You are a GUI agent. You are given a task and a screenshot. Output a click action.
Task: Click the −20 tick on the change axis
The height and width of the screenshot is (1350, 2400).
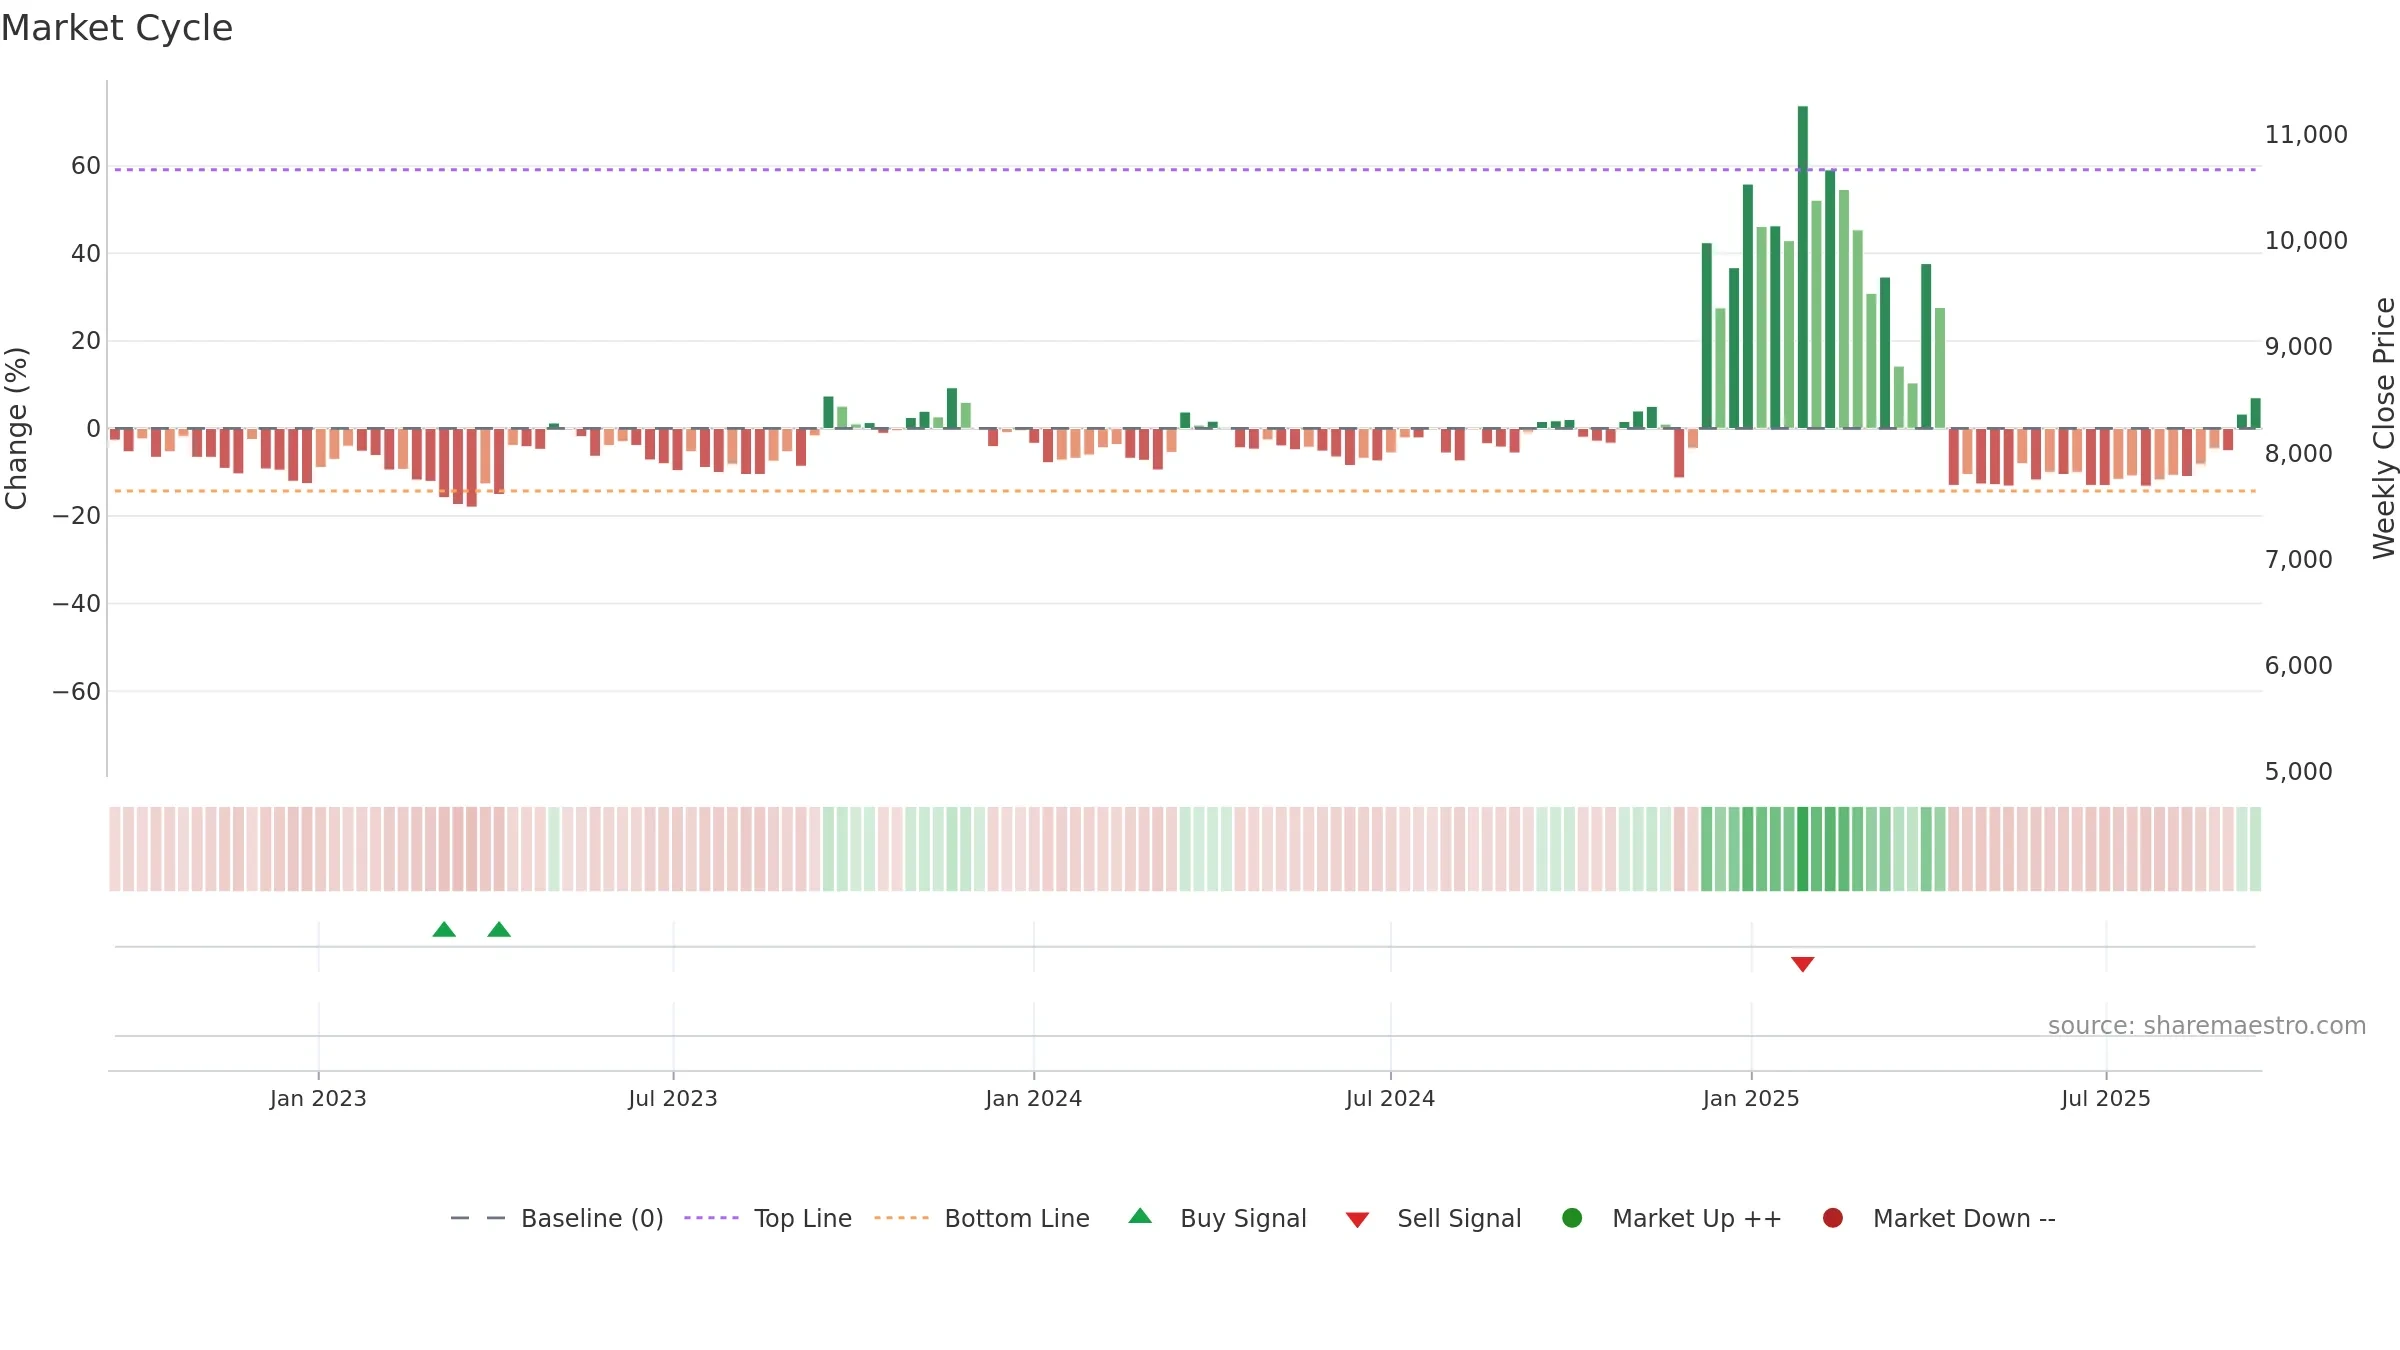point(77,516)
